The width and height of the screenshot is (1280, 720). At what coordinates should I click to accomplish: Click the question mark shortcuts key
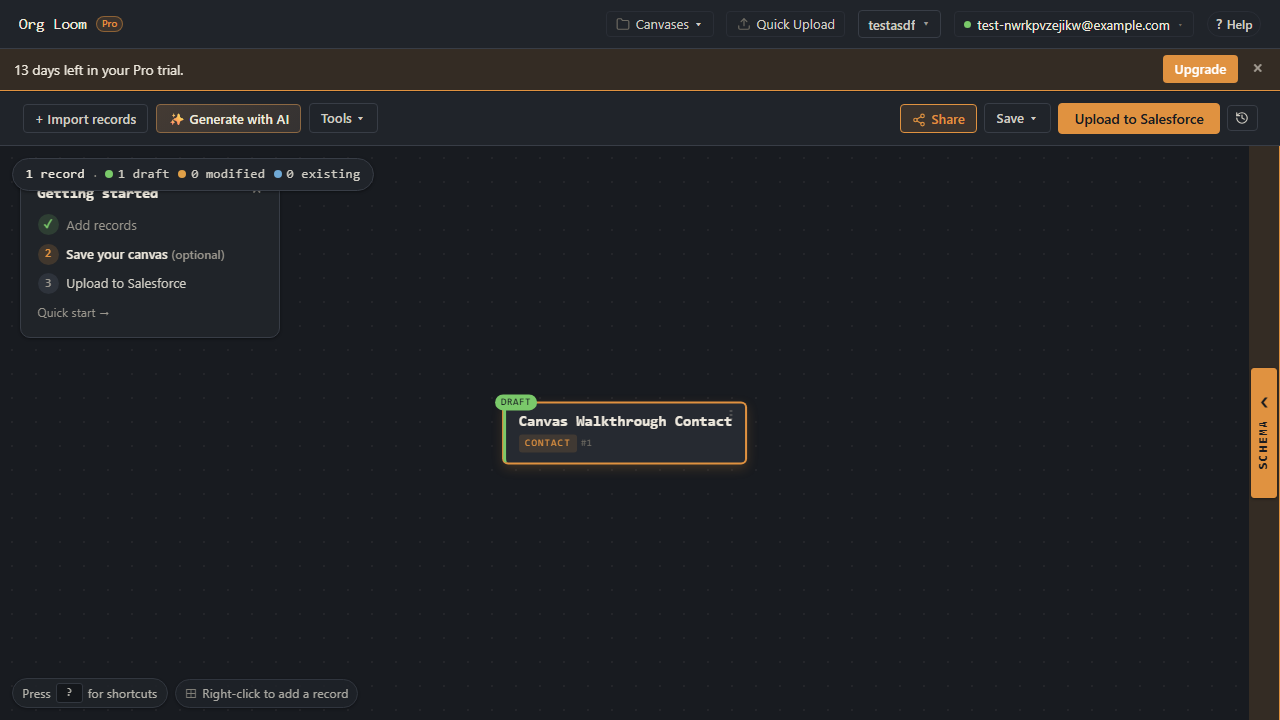[69, 693]
